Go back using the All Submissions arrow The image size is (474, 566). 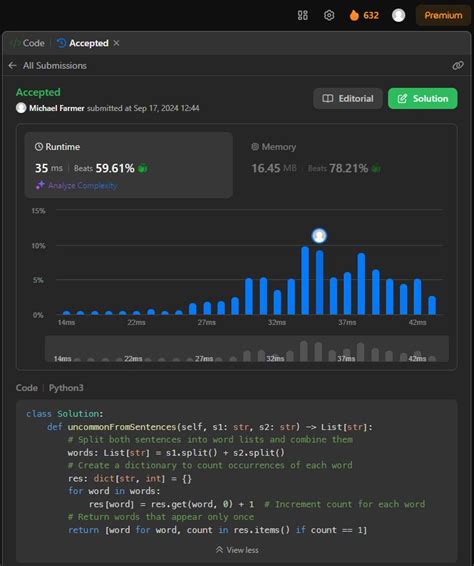tap(12, 65)
